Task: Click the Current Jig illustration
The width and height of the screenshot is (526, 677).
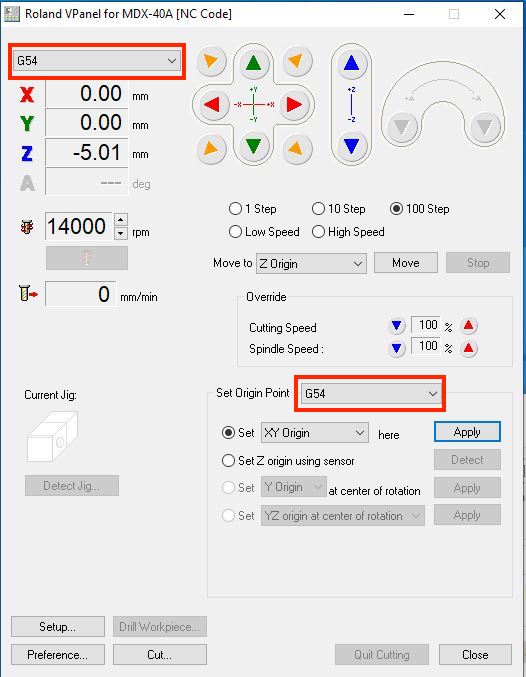Action: 52,437
